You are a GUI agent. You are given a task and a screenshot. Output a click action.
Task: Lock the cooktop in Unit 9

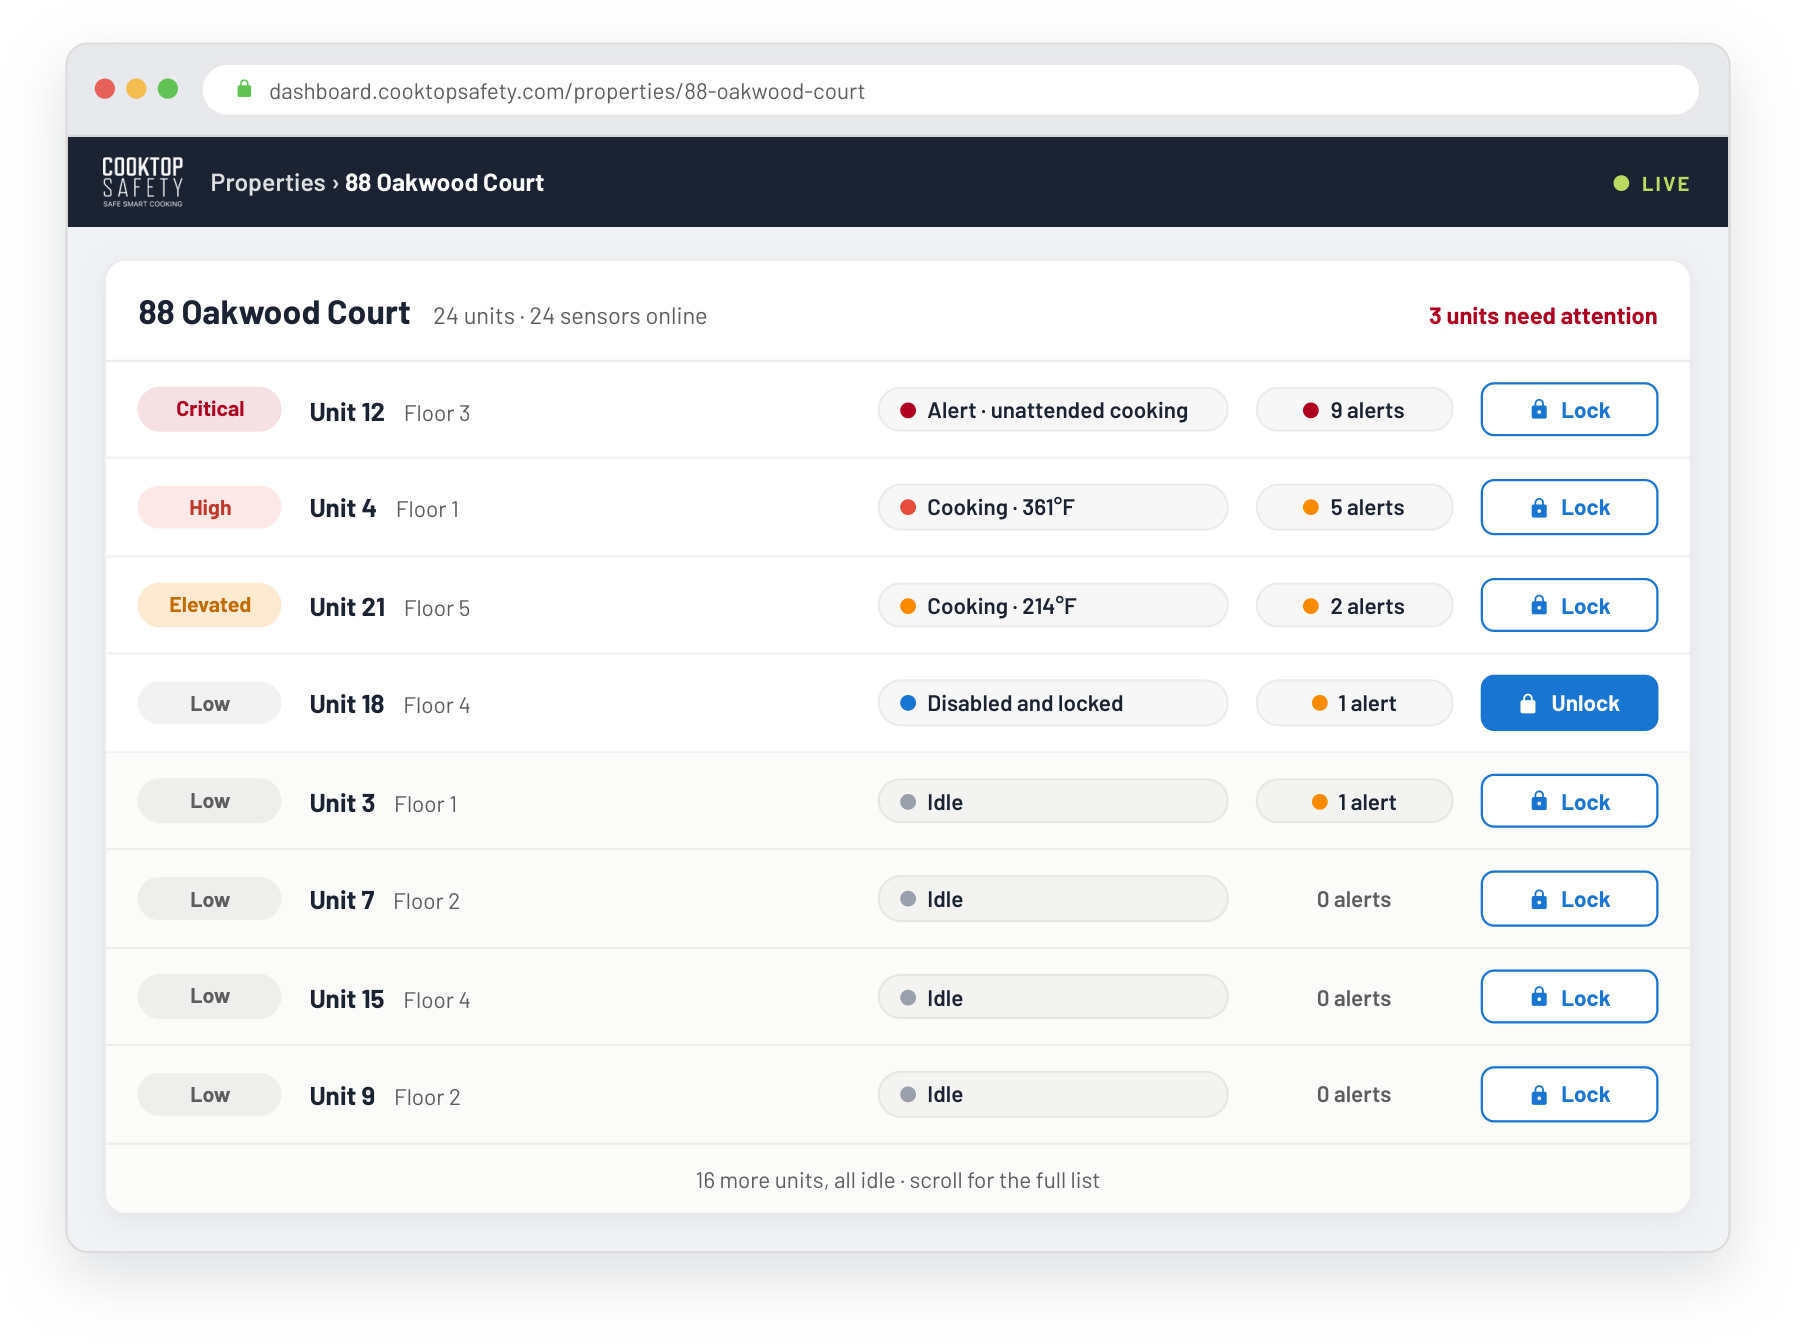(1569, 1095)
